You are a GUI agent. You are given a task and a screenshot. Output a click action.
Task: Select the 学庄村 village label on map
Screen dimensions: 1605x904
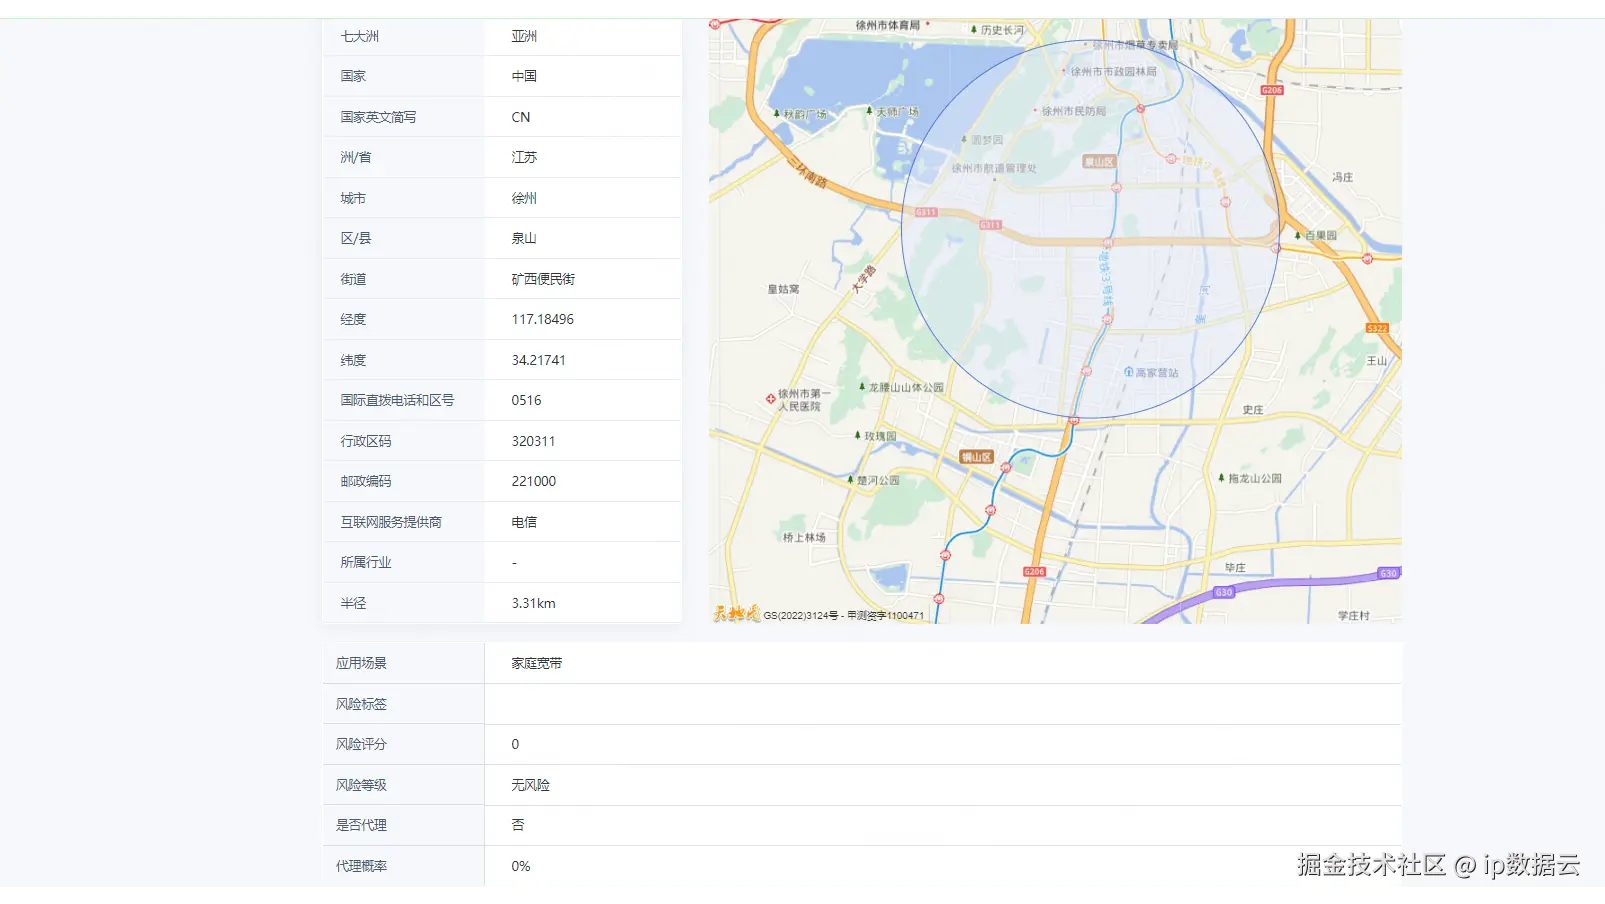pos(1354,616)
